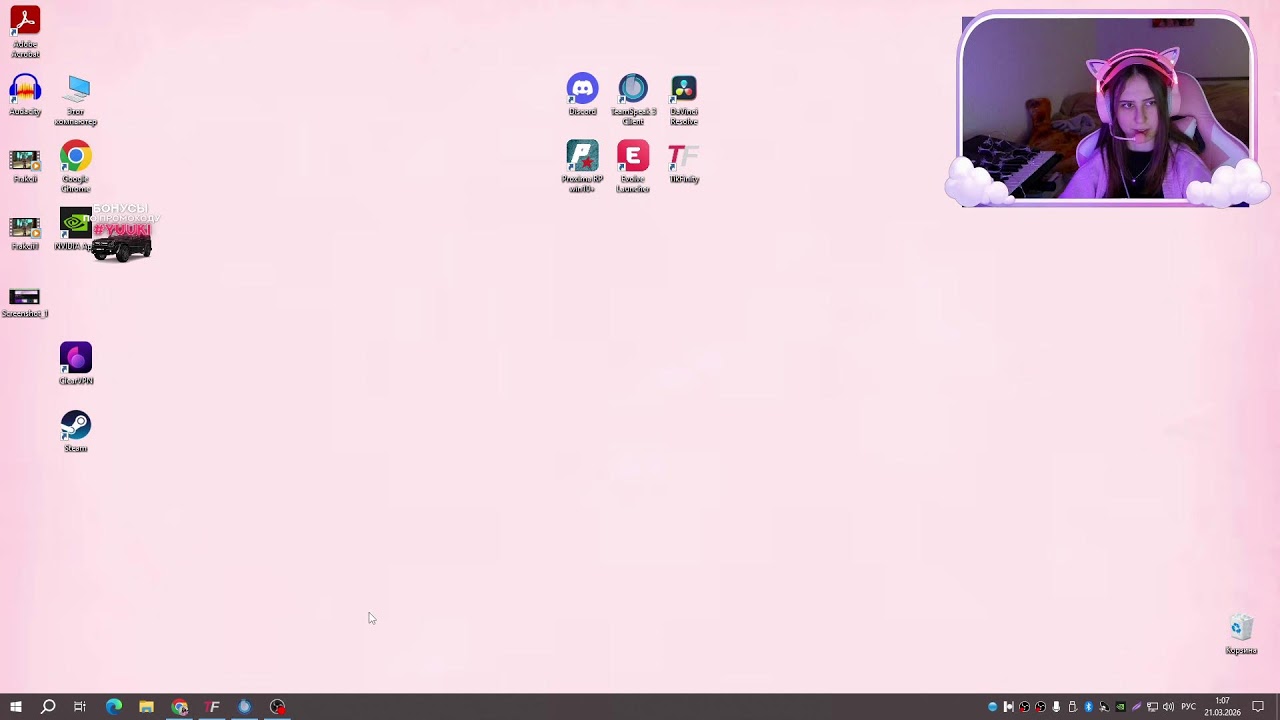The image size is (1280, 720).
Task: Open the Steam desktop shortcut
Action: click(76, 431)
